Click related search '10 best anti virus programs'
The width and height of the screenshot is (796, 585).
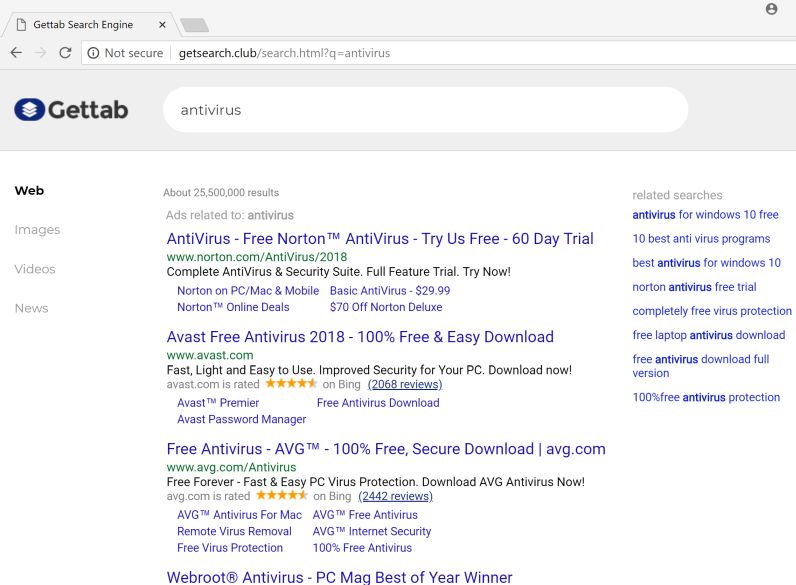[x=701, y=239]
